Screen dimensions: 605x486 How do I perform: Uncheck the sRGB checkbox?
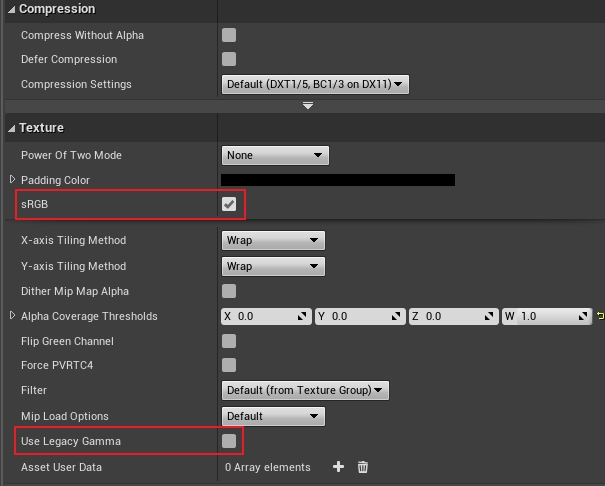pos(229,204)
